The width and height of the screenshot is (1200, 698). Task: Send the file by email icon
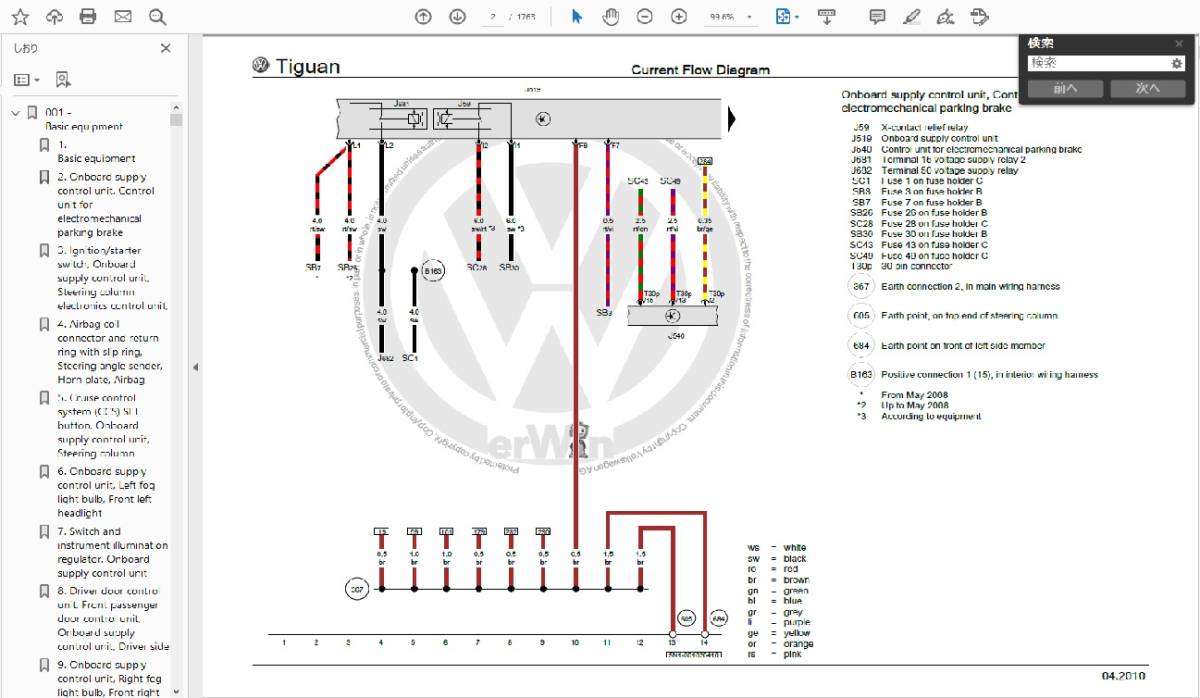click(122, 16)
